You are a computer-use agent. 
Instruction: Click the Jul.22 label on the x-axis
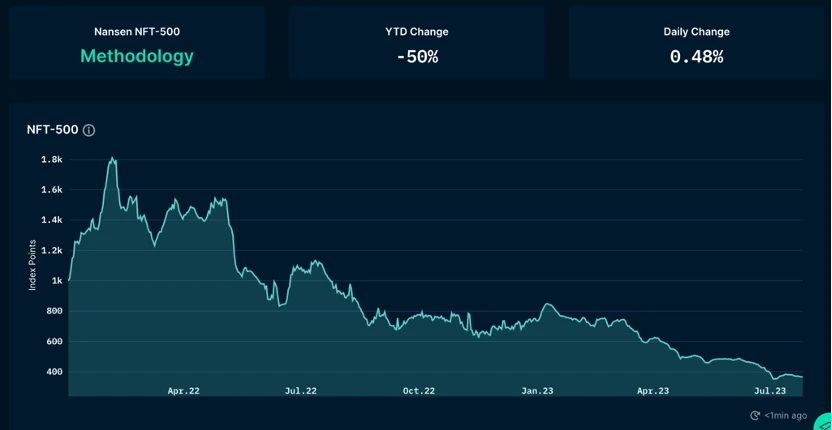pos(301,391)
